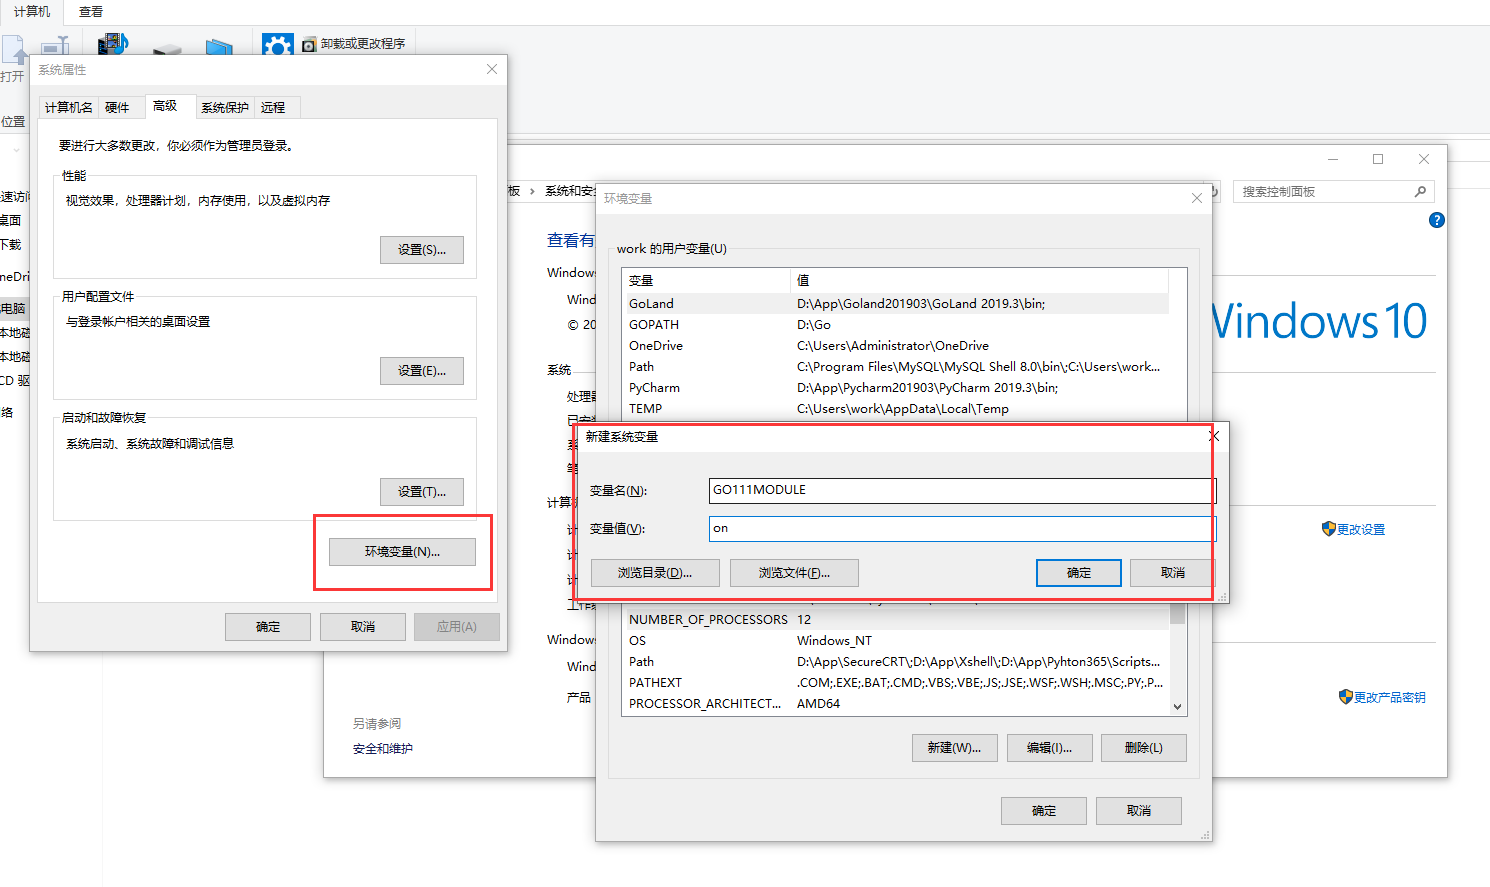Select NUMBER_OF_PROCESSORS system variable row

pyautogui.click(x=895, y=620)
